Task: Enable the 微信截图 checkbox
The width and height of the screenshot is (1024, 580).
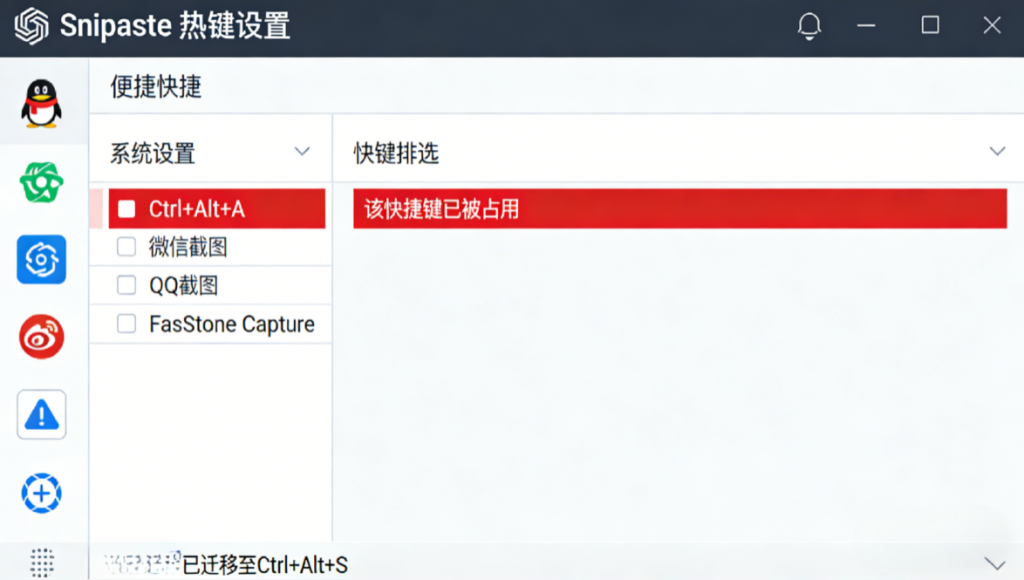Action: [x=126, y=247]
